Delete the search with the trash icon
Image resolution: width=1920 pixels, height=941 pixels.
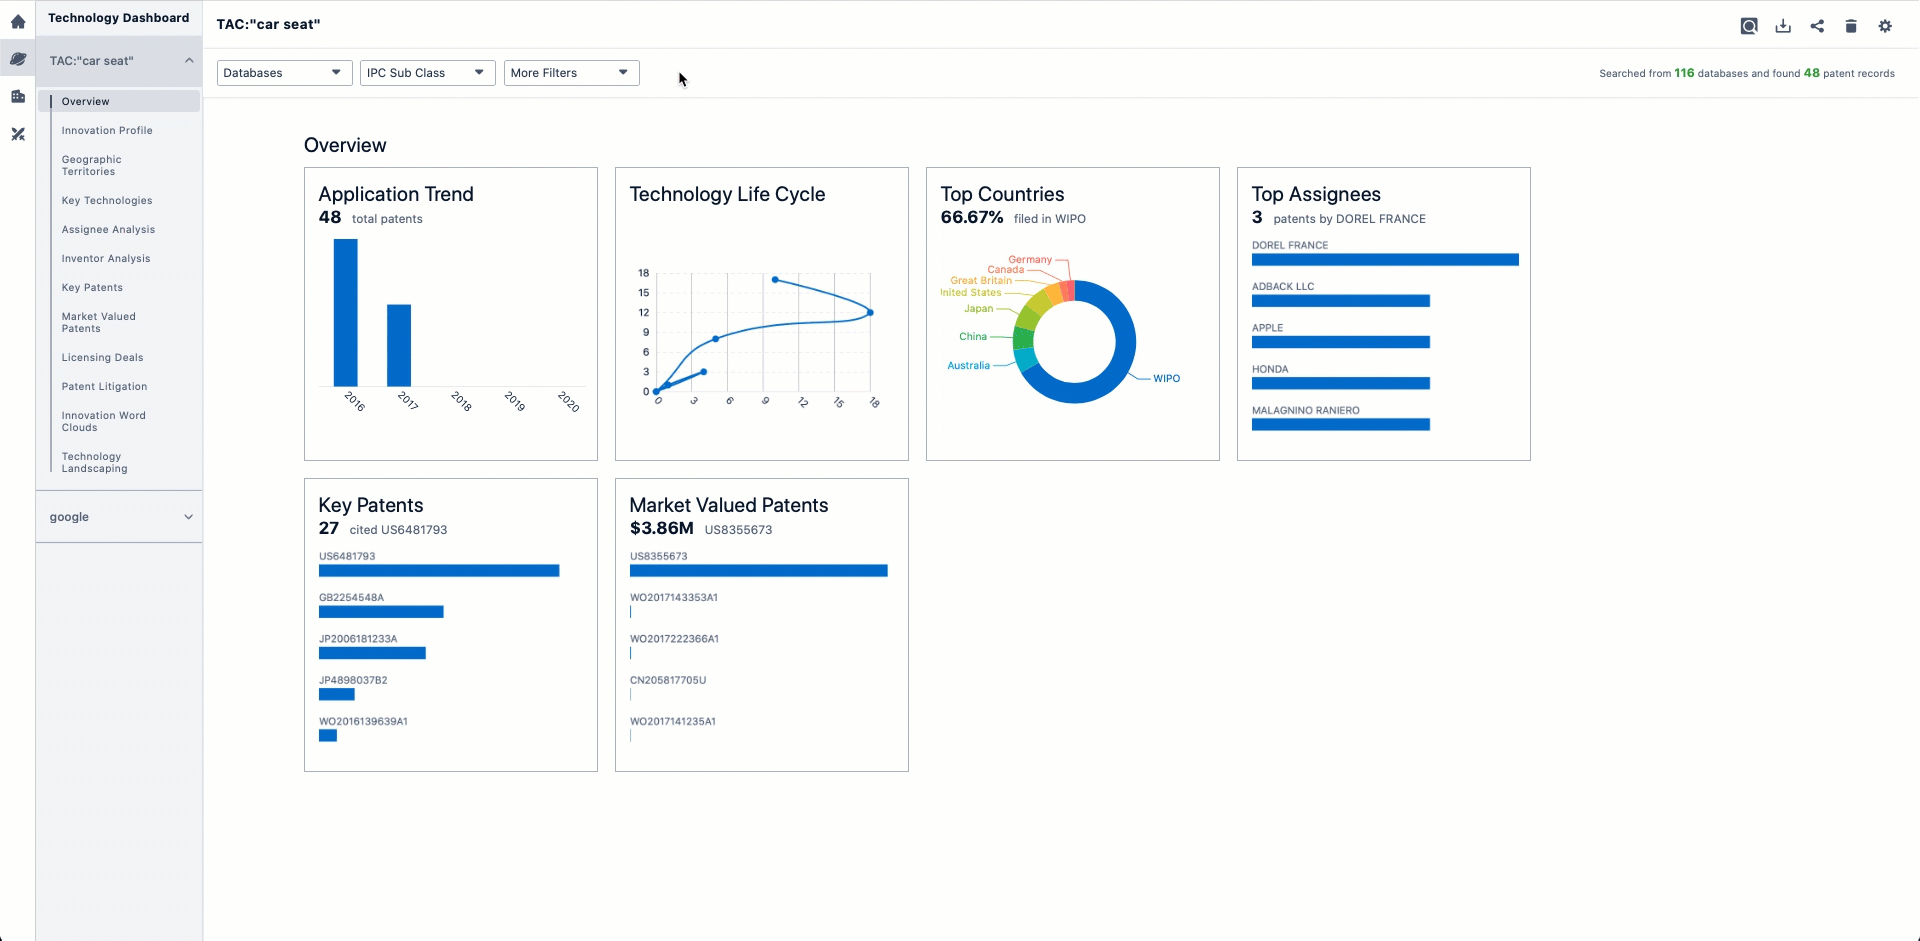coord(1850,26)
